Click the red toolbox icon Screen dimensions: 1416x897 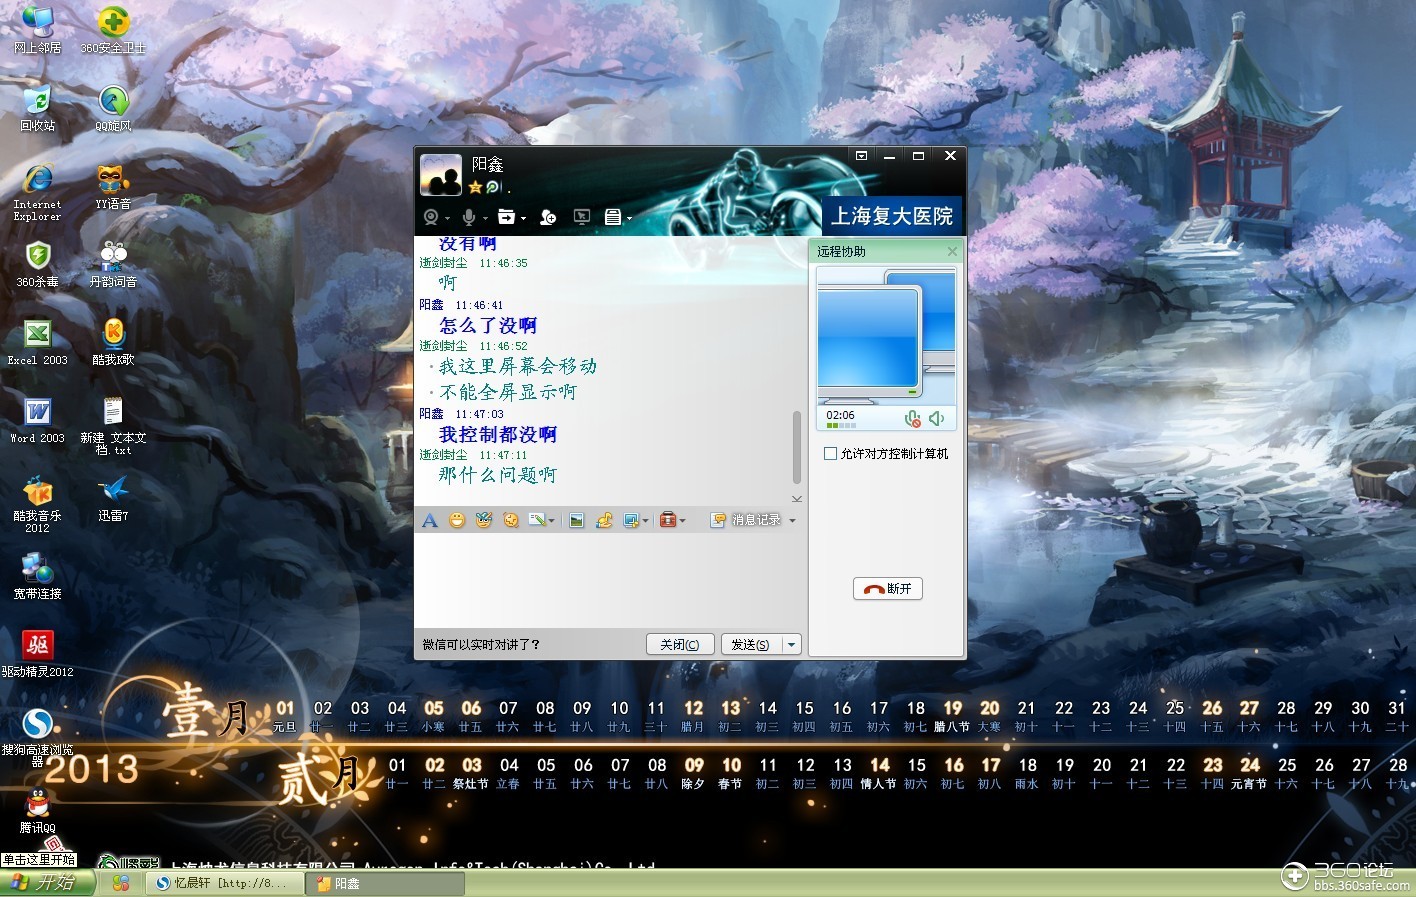[x=668, y=520]
